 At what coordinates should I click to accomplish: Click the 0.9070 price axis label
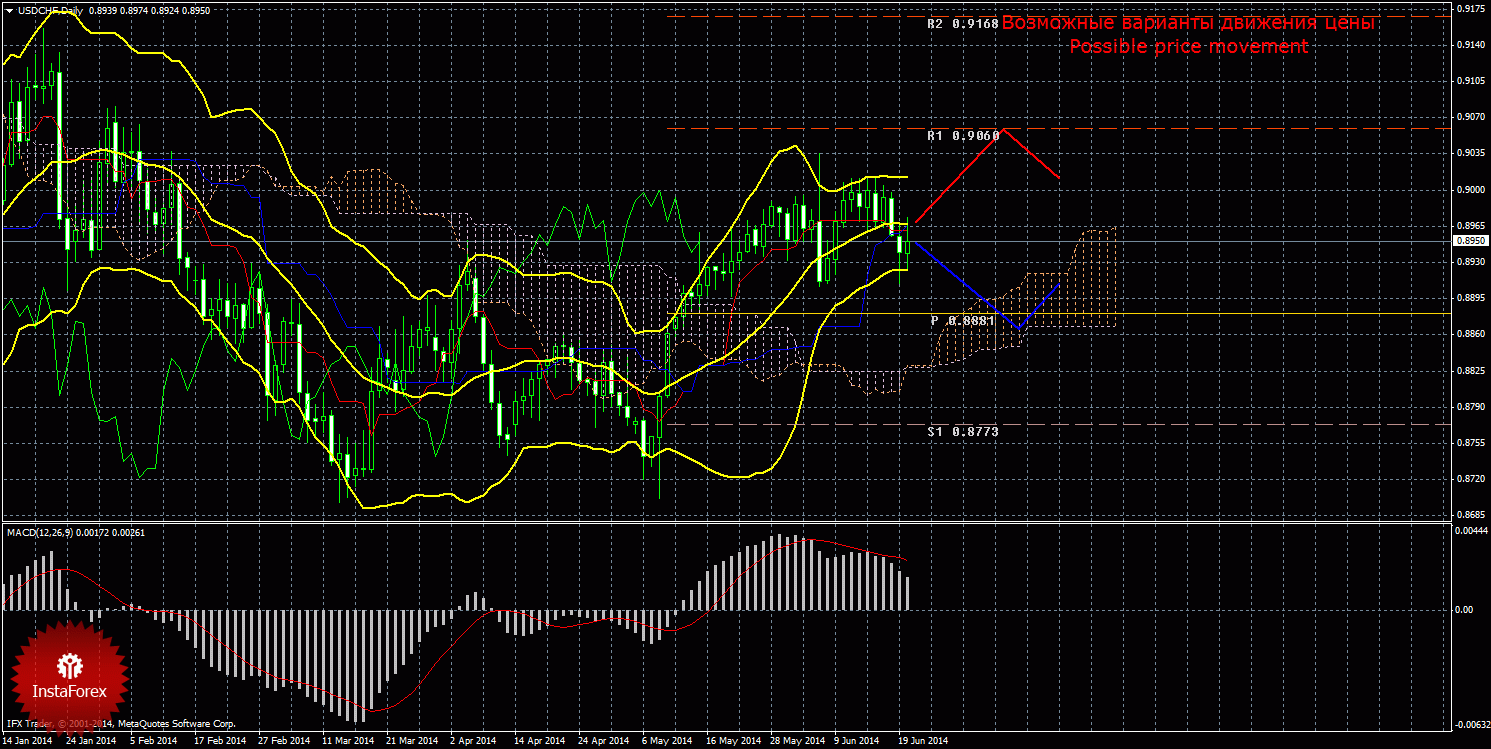coord(1469,117)
